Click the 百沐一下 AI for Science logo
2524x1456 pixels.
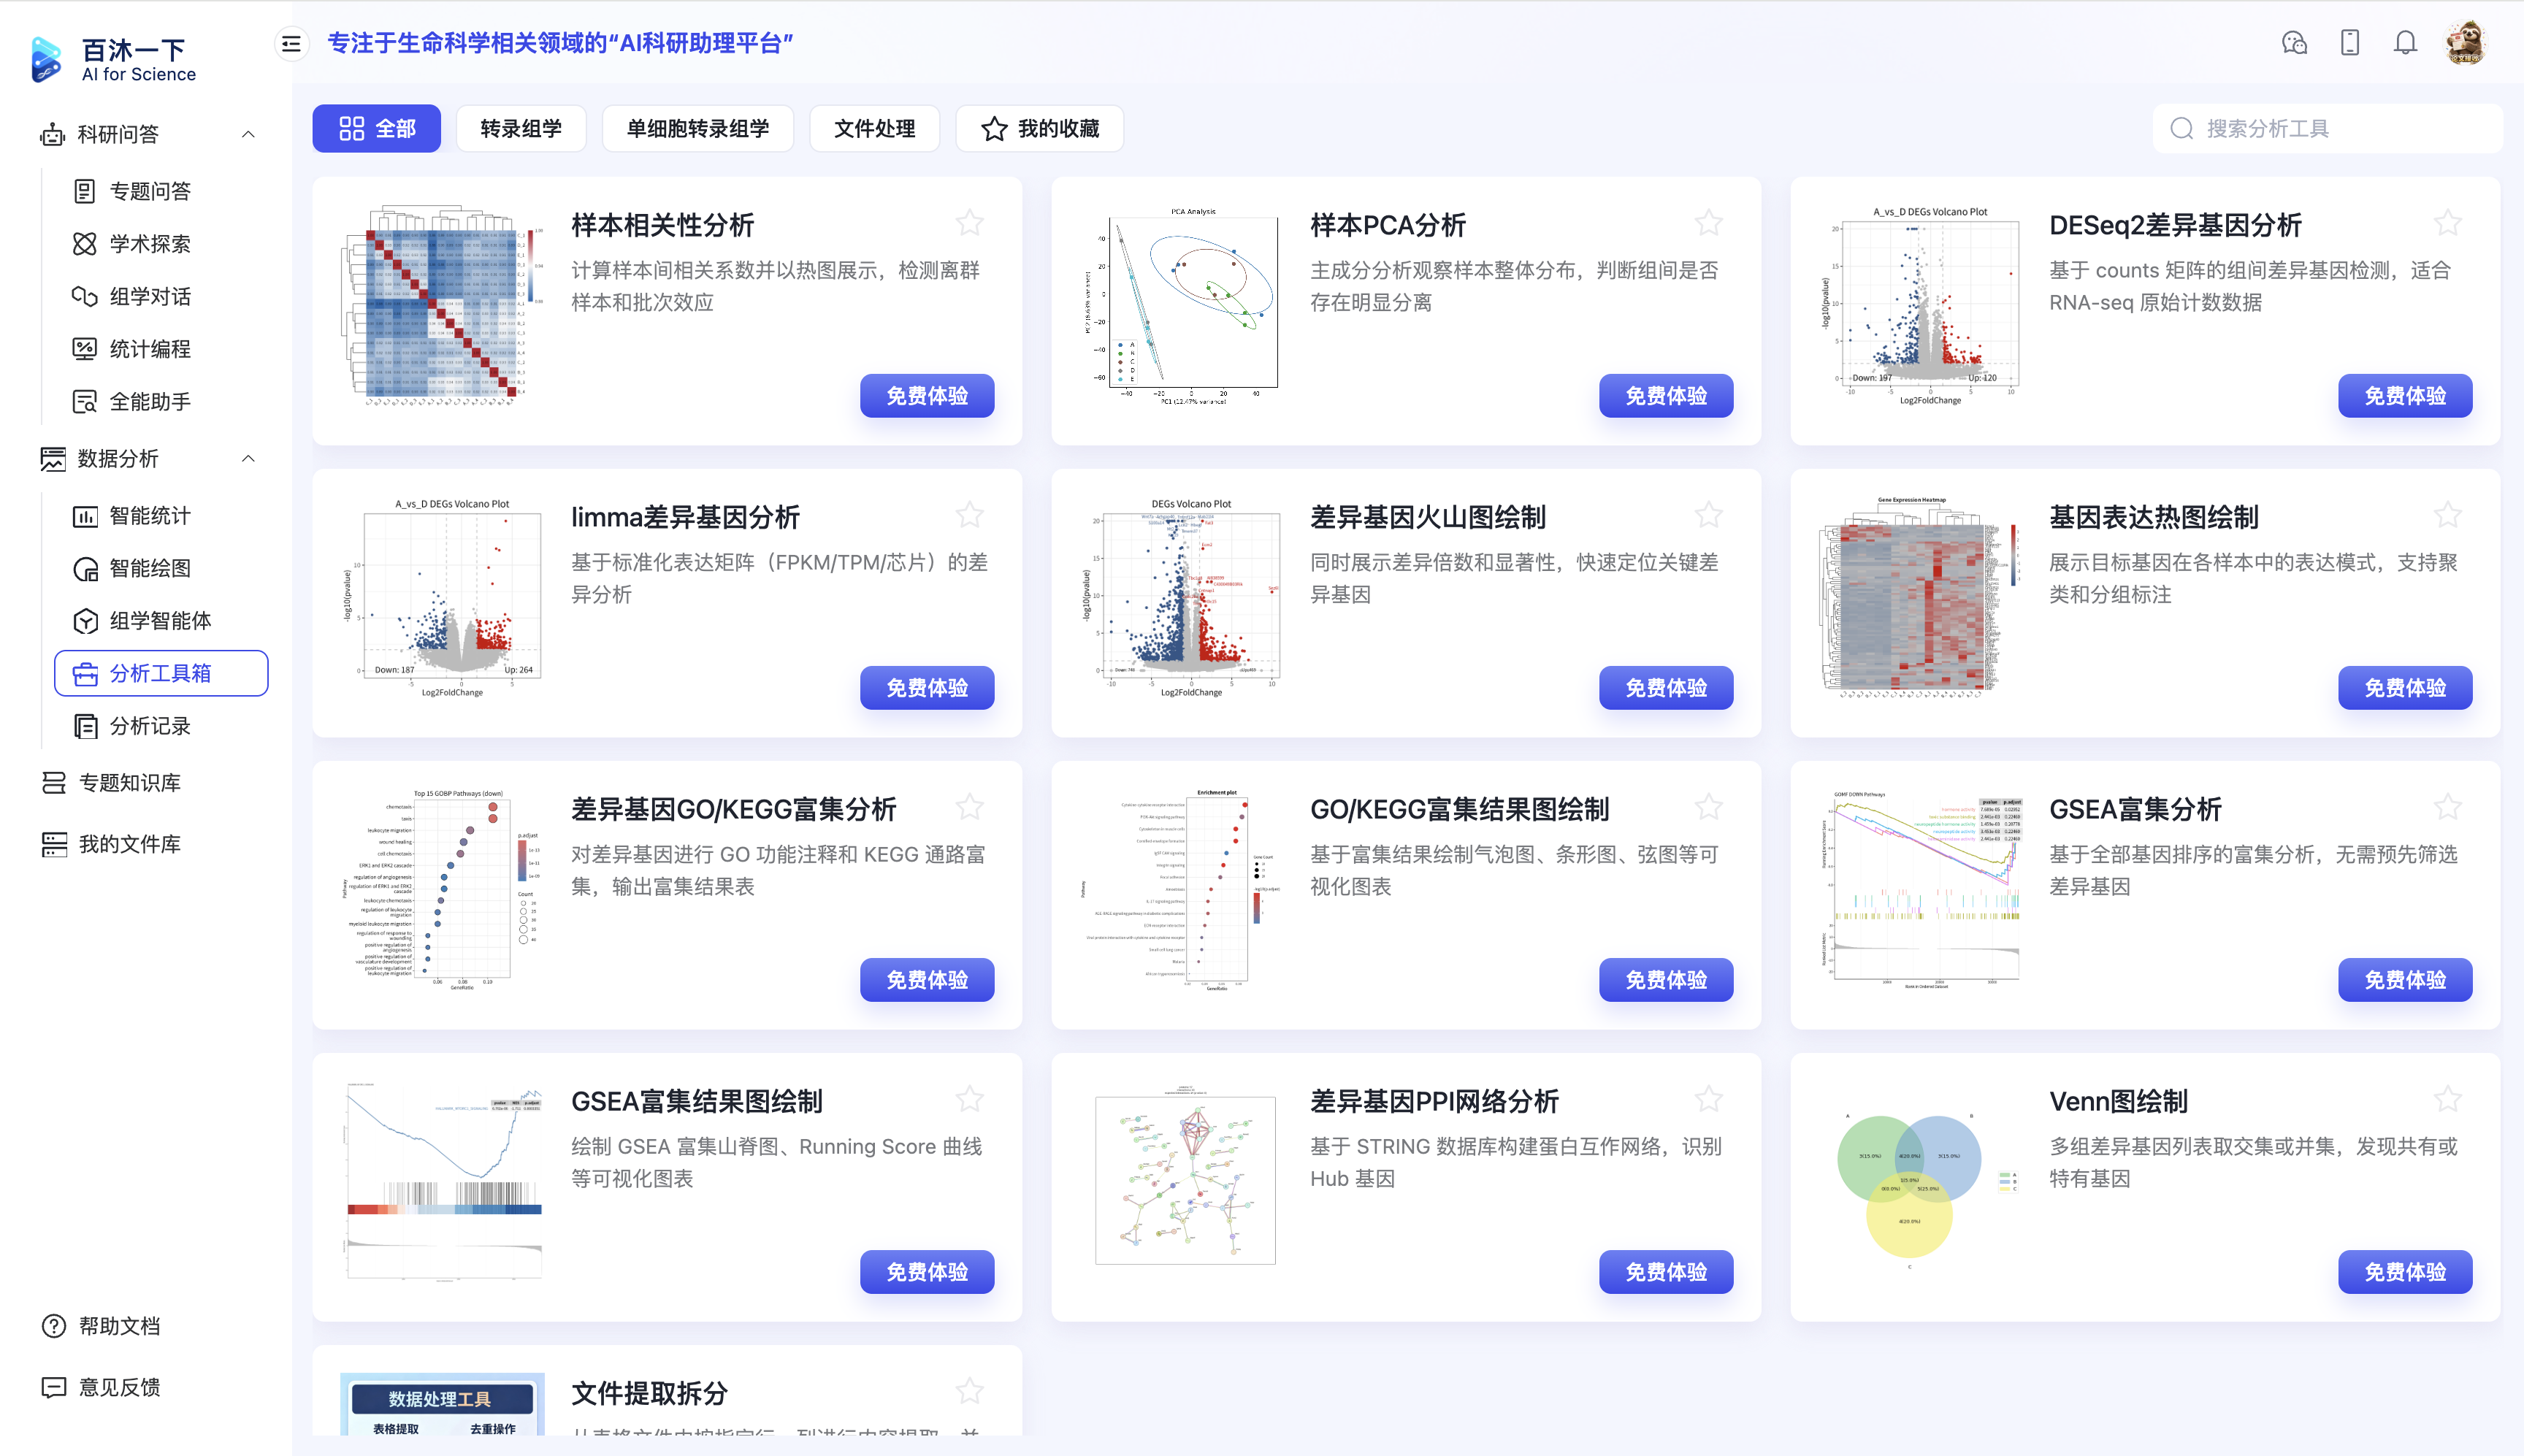tap(114, 59)
